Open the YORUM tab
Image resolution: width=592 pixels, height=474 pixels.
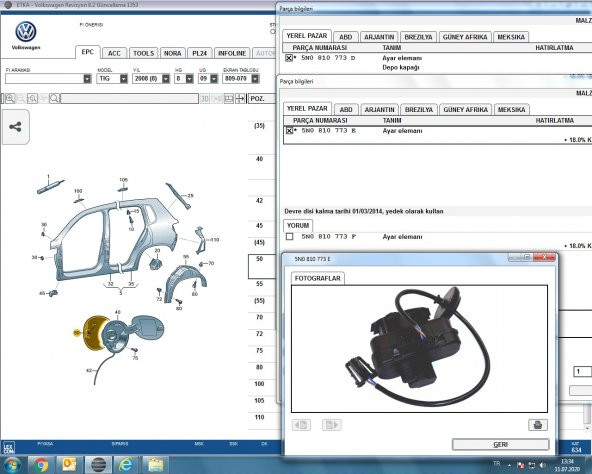click(298, 225)
